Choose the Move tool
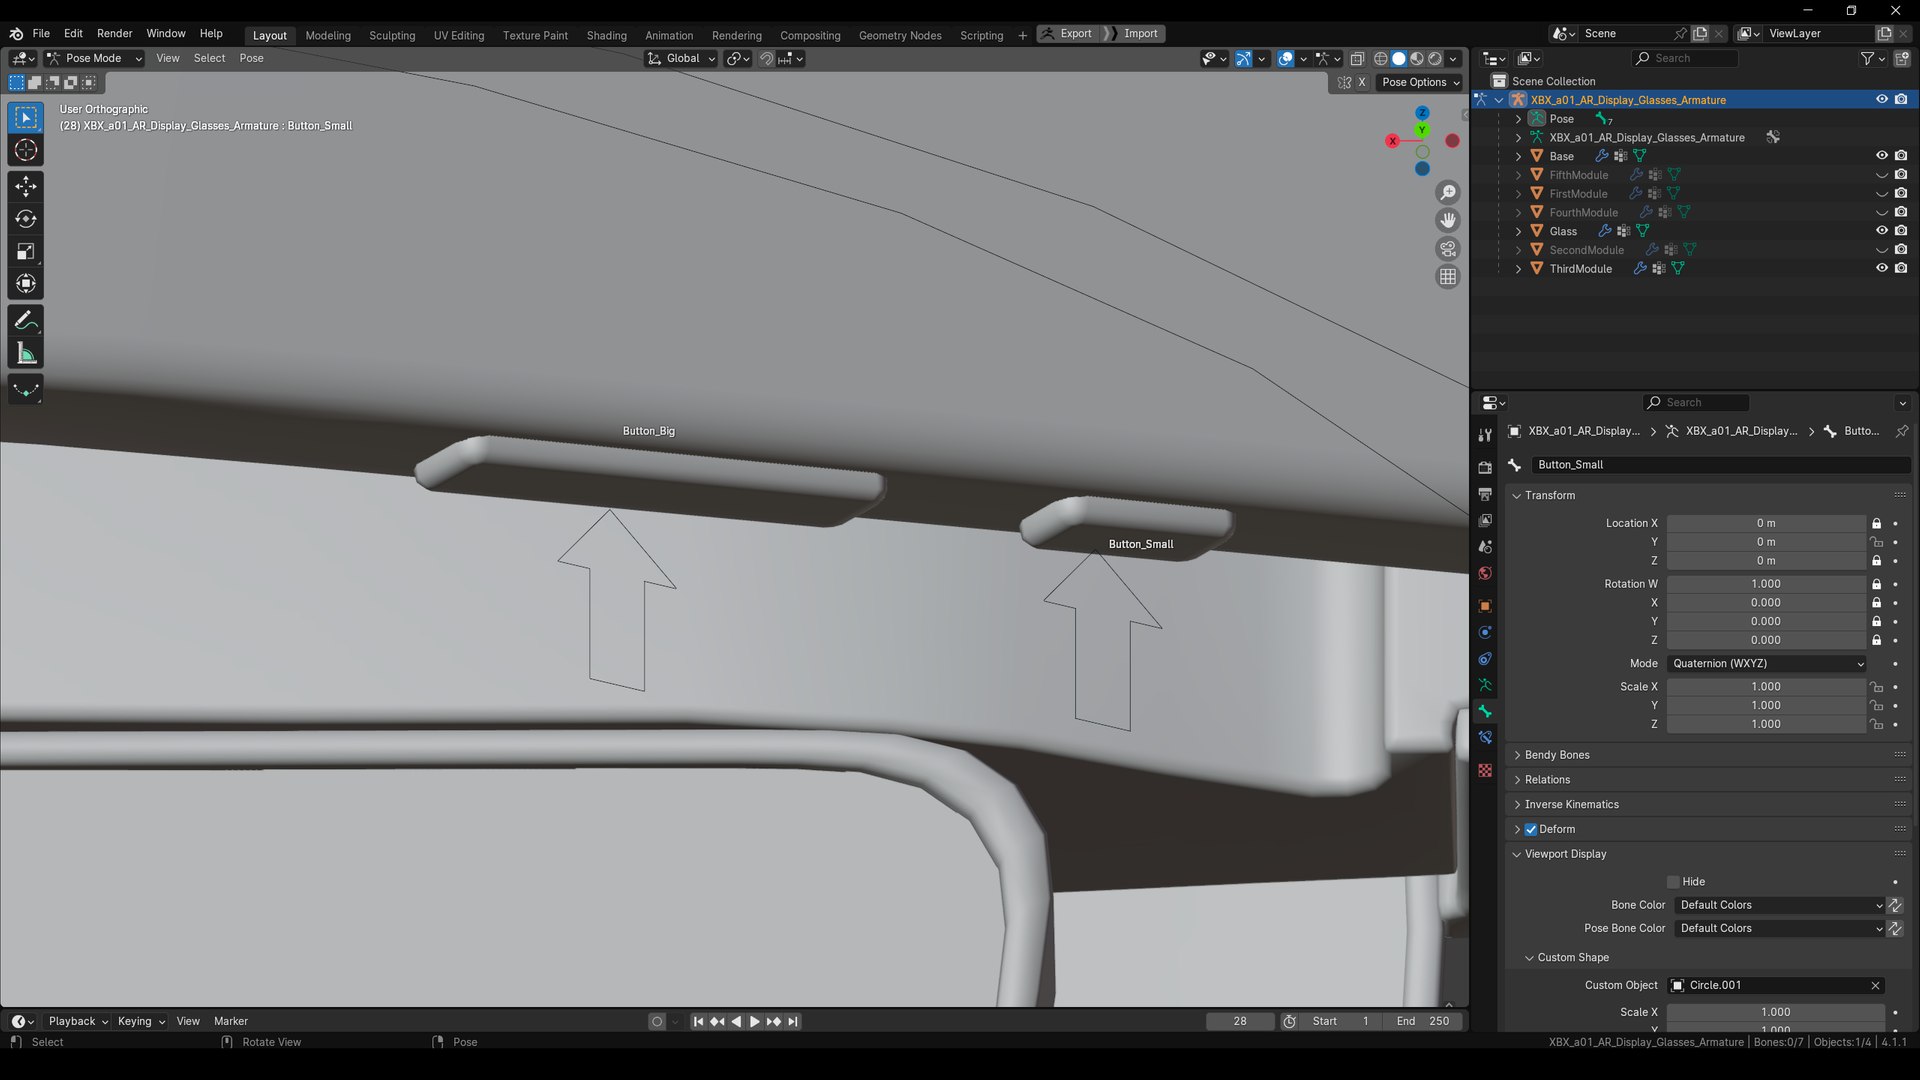Screen dimensions: 1920x1080 [x=26, y=186]
